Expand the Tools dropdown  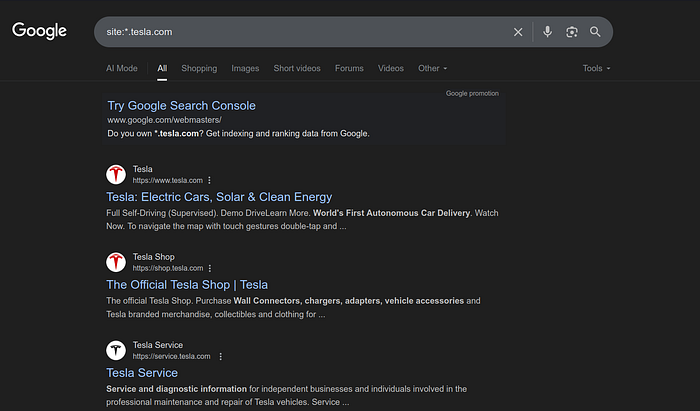click(596, 68)
